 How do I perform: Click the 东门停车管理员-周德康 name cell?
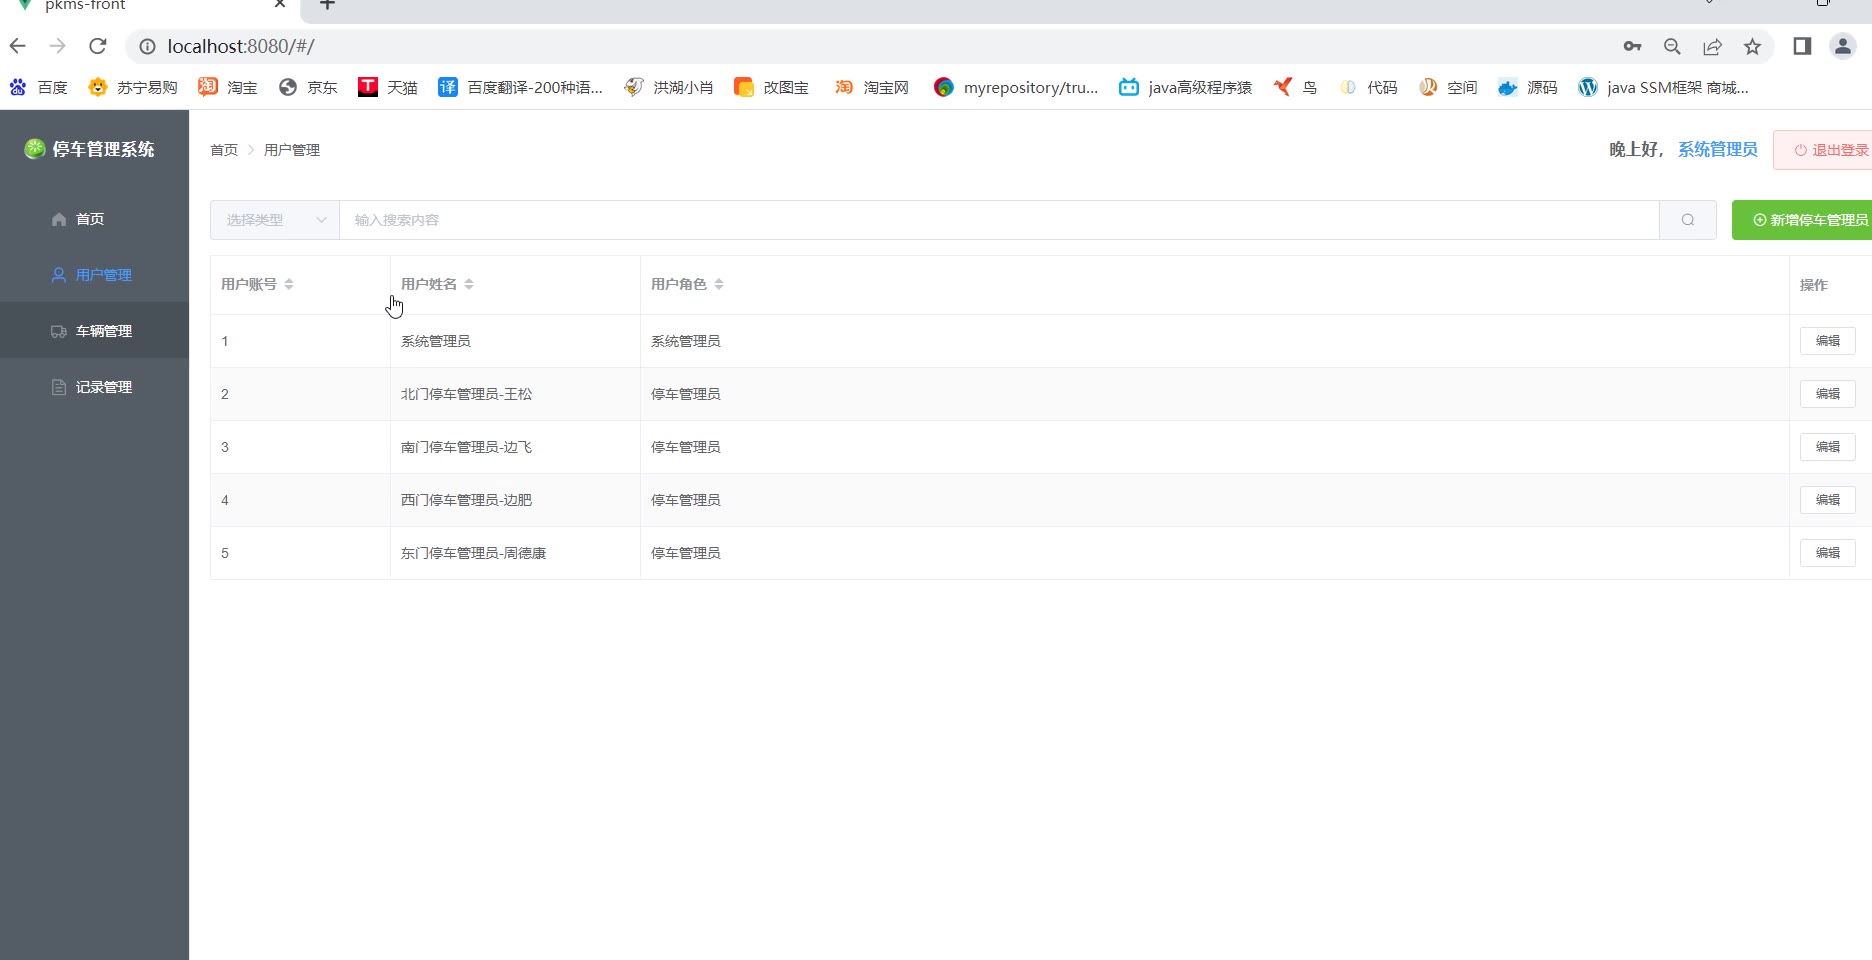click(x=474, y=553)
